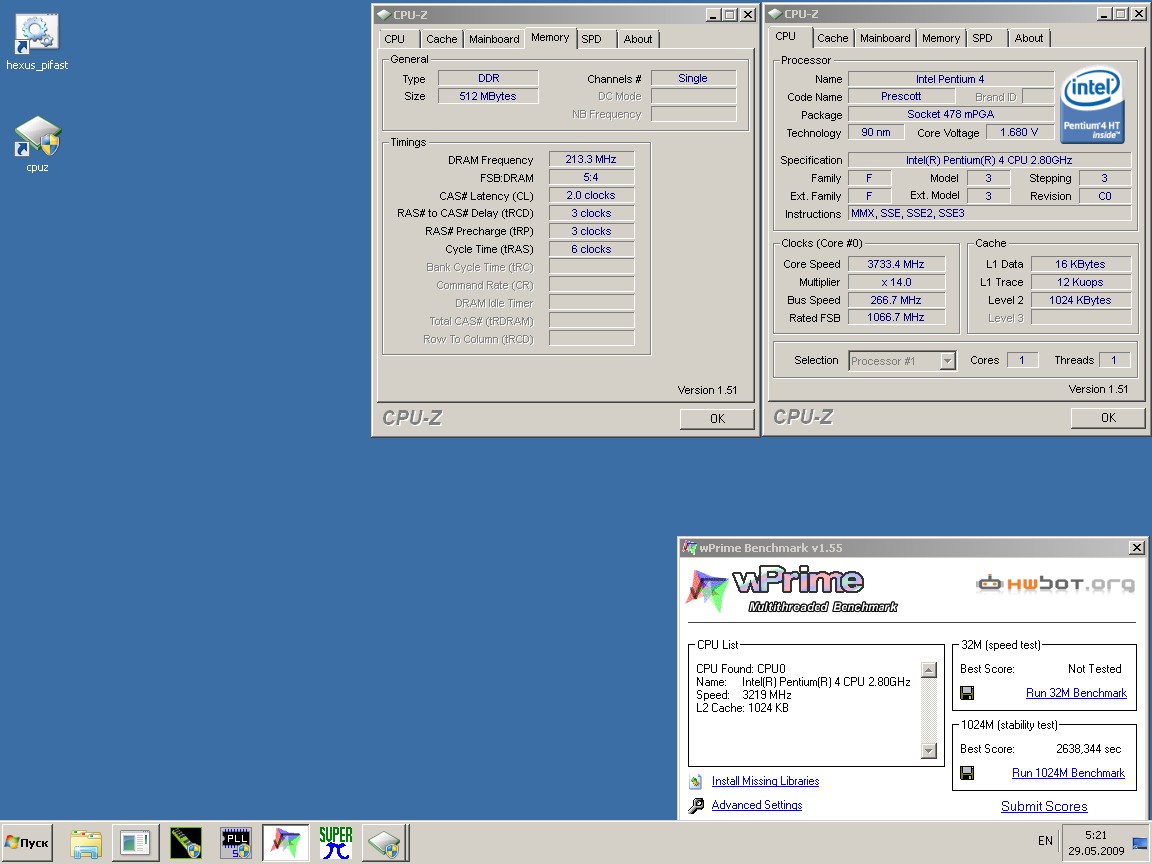
Task: Click the floppy save icon under 1024M test
Action: (967, 773)
